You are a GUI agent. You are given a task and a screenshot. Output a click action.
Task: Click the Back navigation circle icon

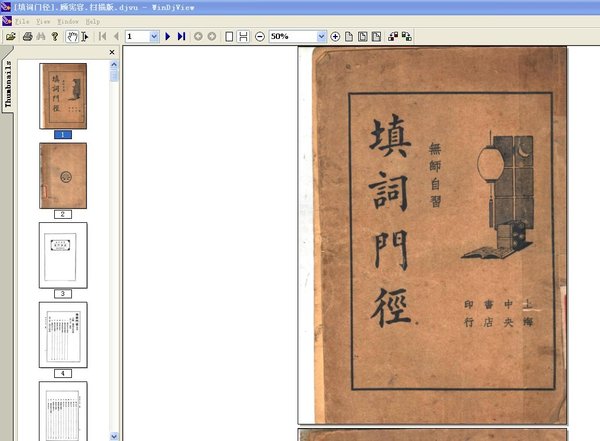click(198, 36)
